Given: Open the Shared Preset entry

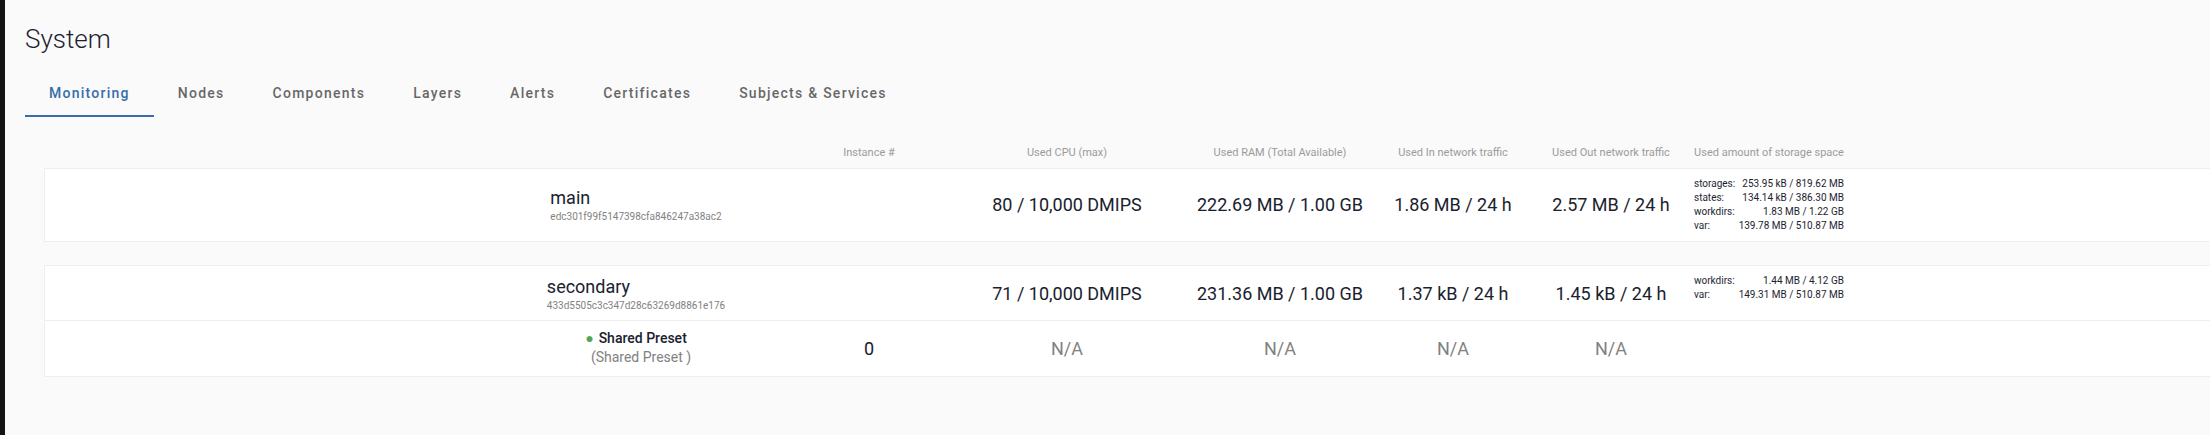Looking at the screenshot, I should (x=642, y=338).
